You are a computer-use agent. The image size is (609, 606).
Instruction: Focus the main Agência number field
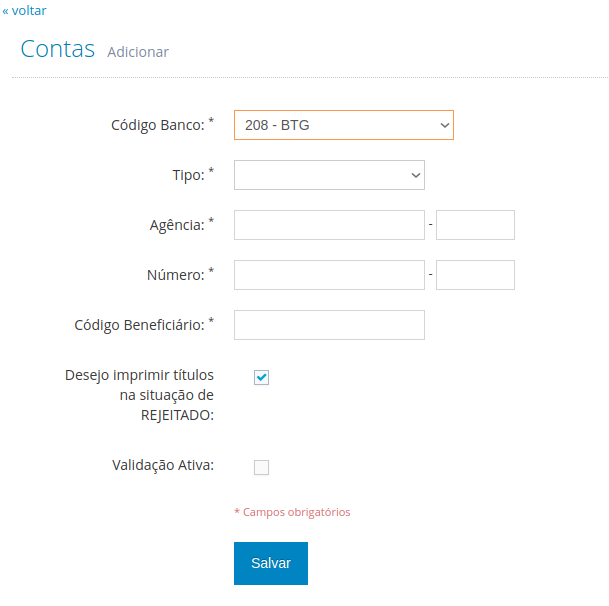pyautogui.click(x=329, y=225)
